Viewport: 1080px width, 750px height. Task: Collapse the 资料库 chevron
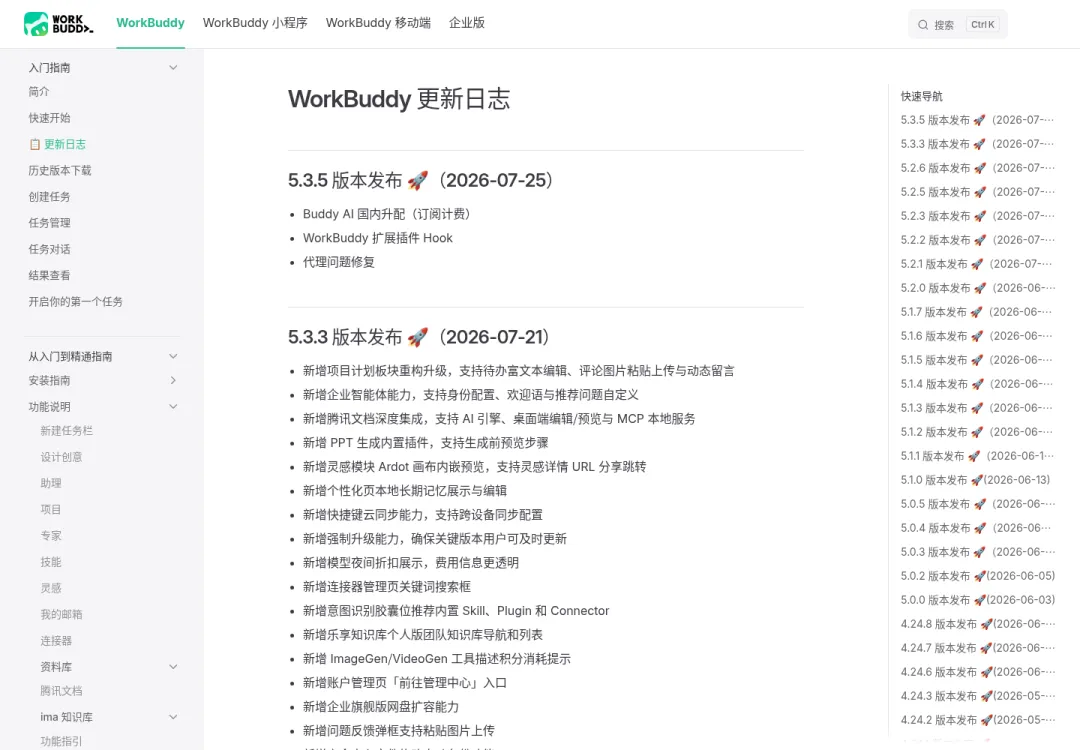point(174,667)
